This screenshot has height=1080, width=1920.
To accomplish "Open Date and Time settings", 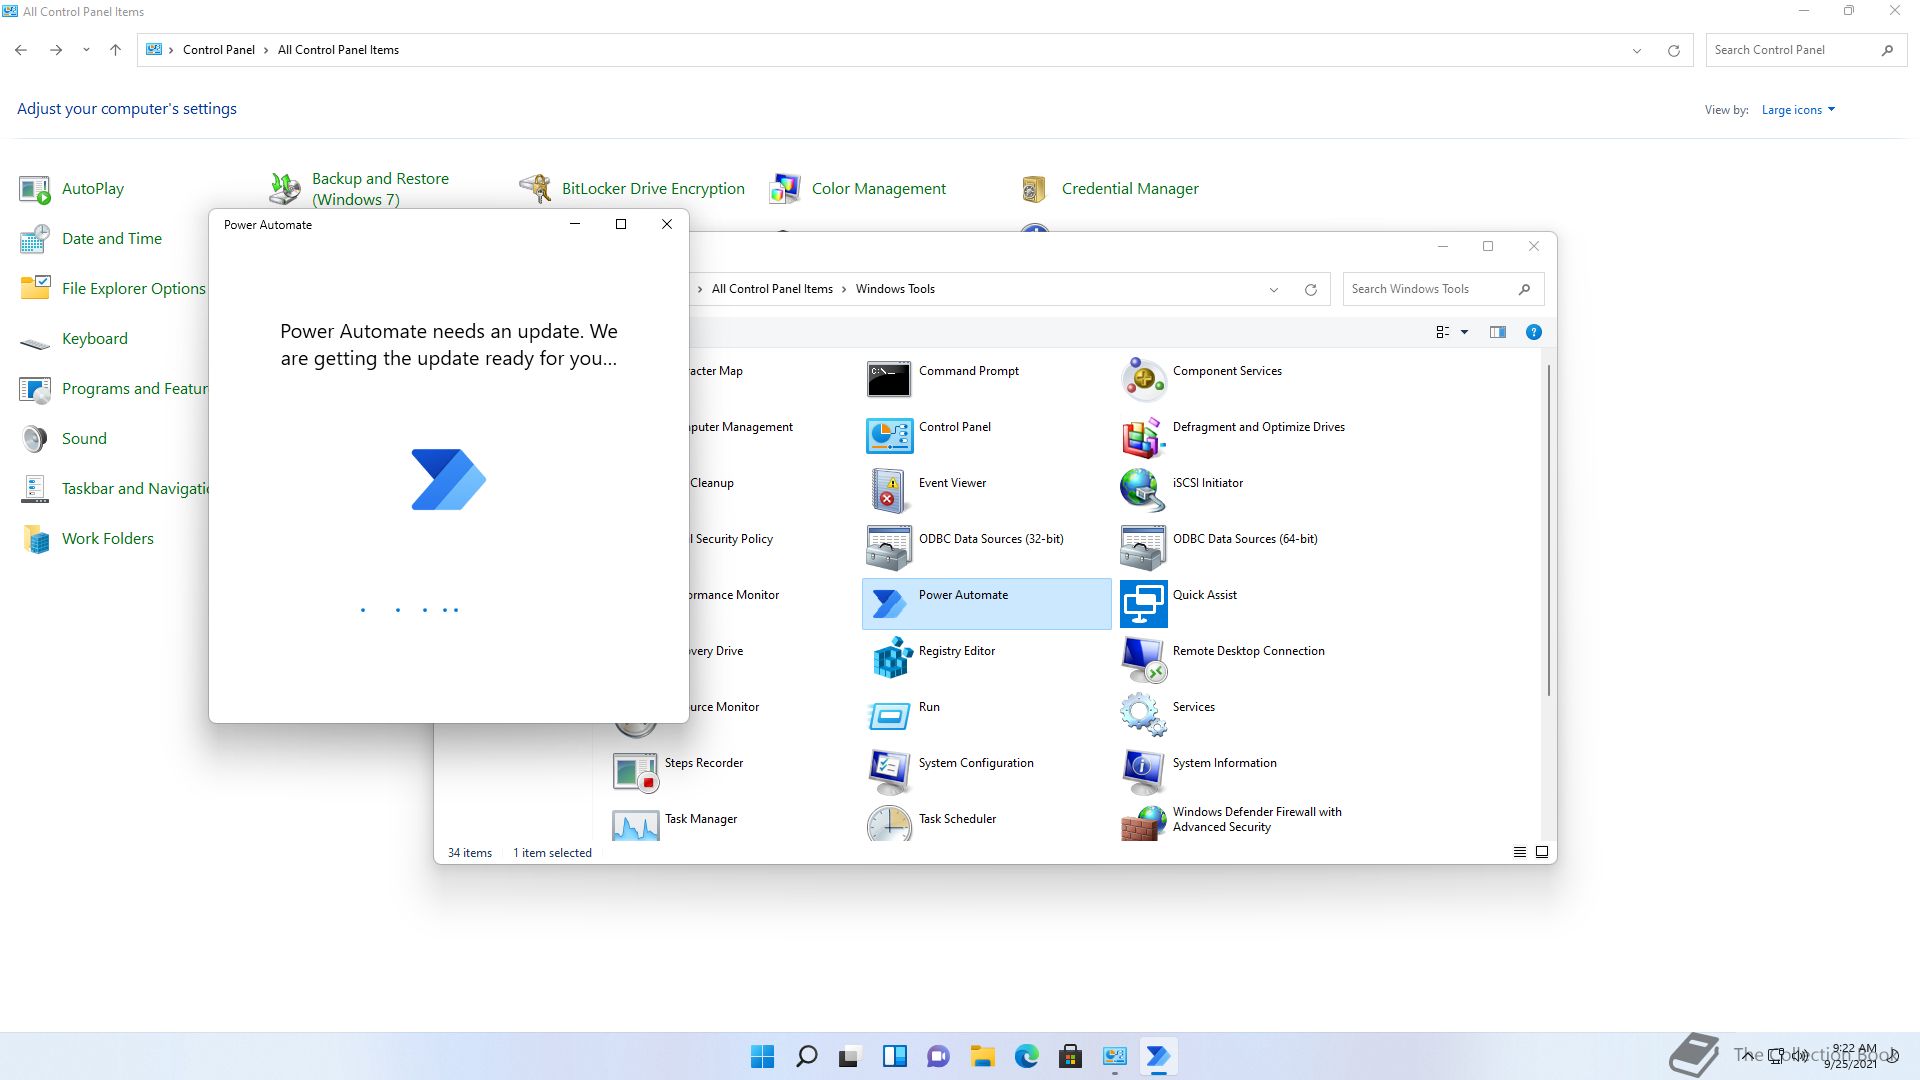I will (90, 239).
